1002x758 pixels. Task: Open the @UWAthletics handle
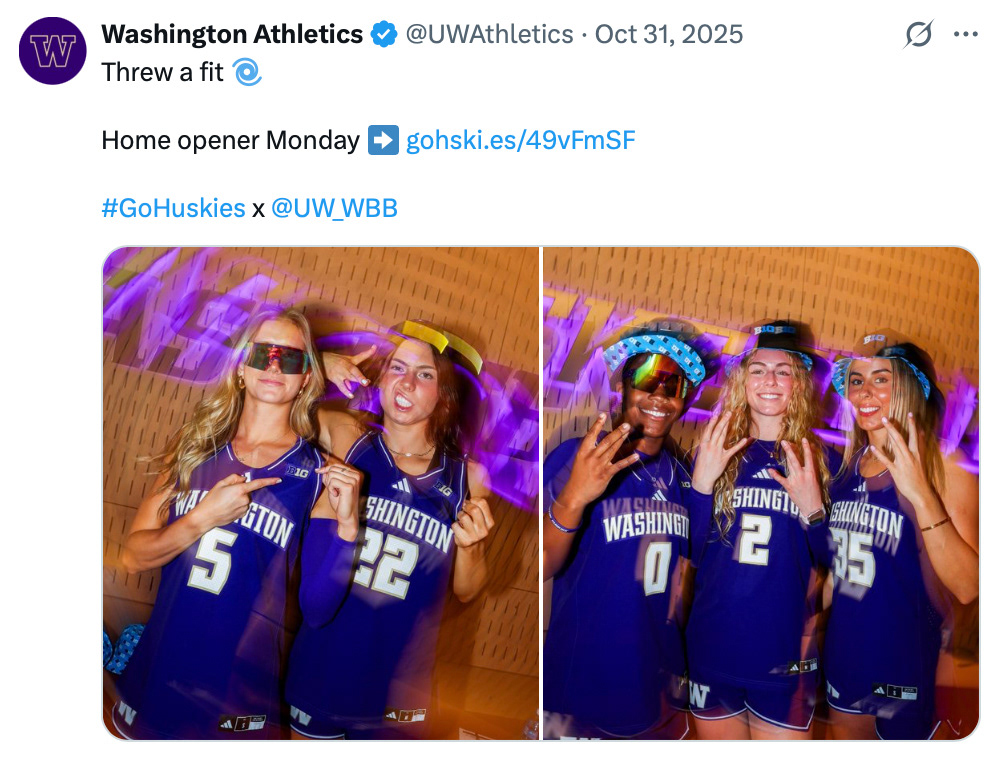489,35
